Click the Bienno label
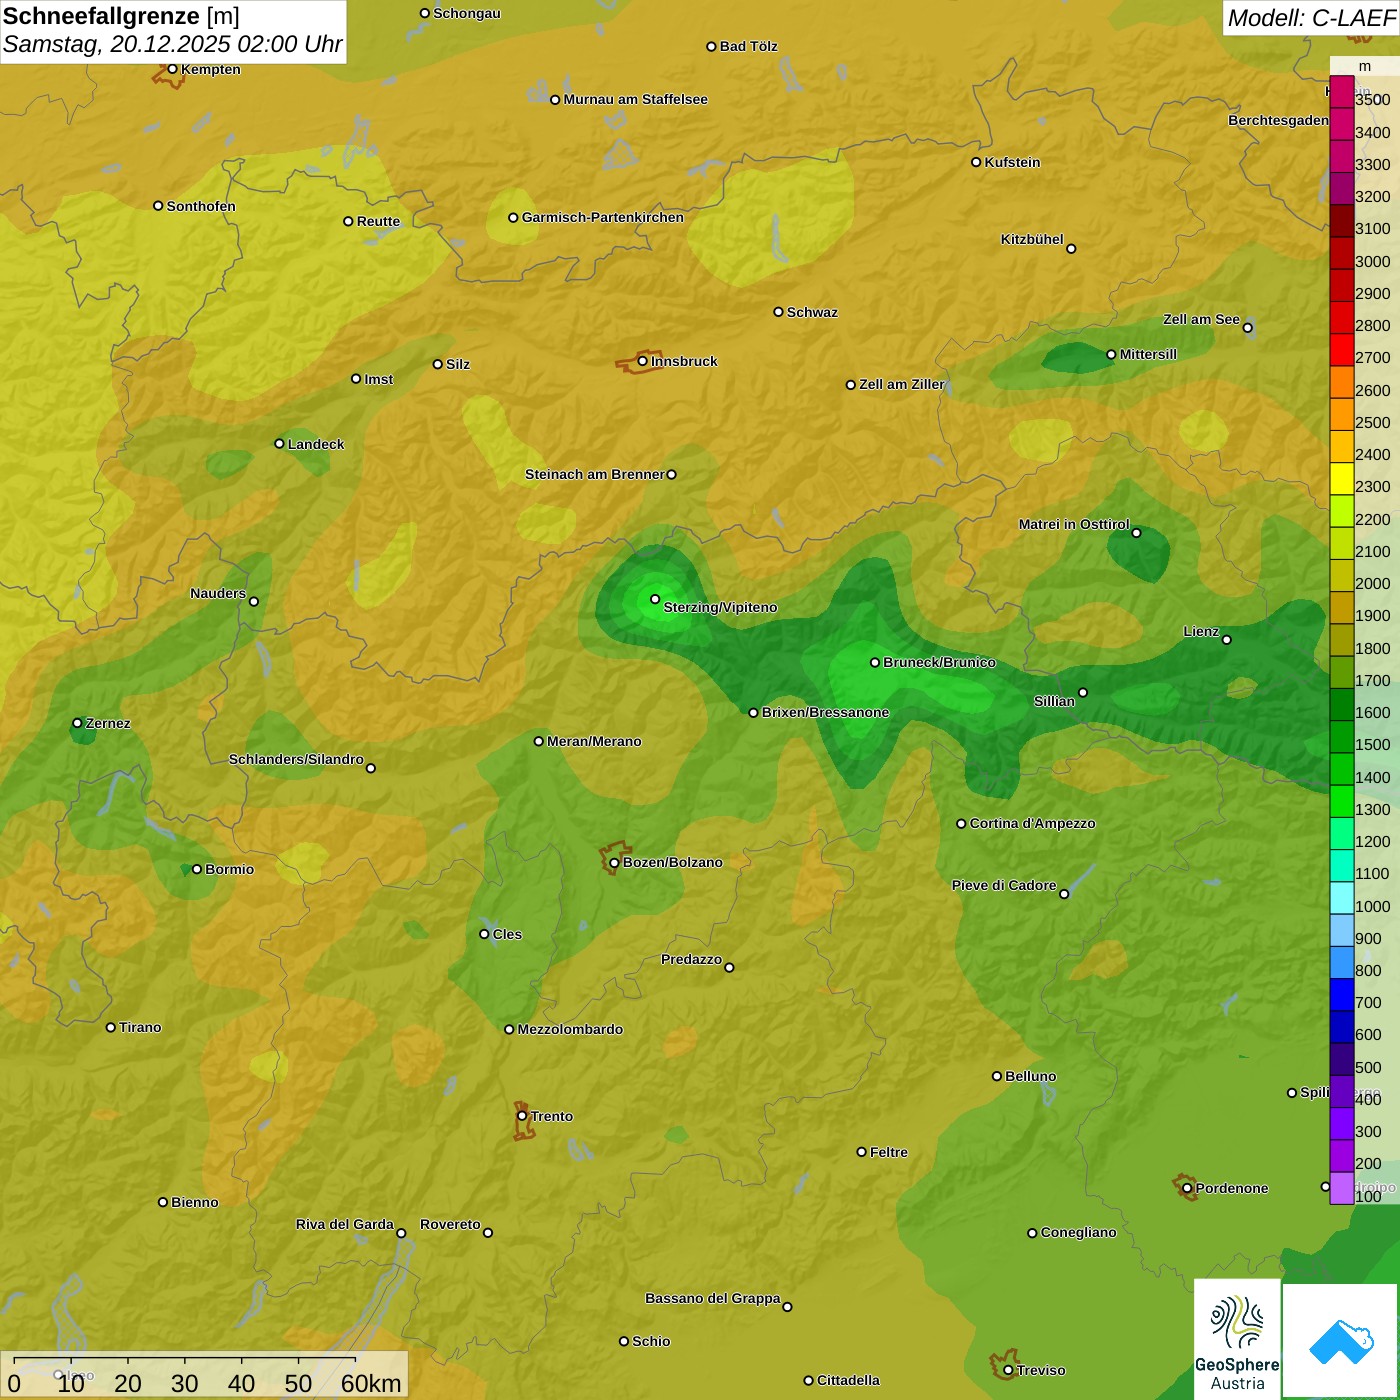The width and height of the screenshot is (1400, 1400). (x=195, y=1202)
